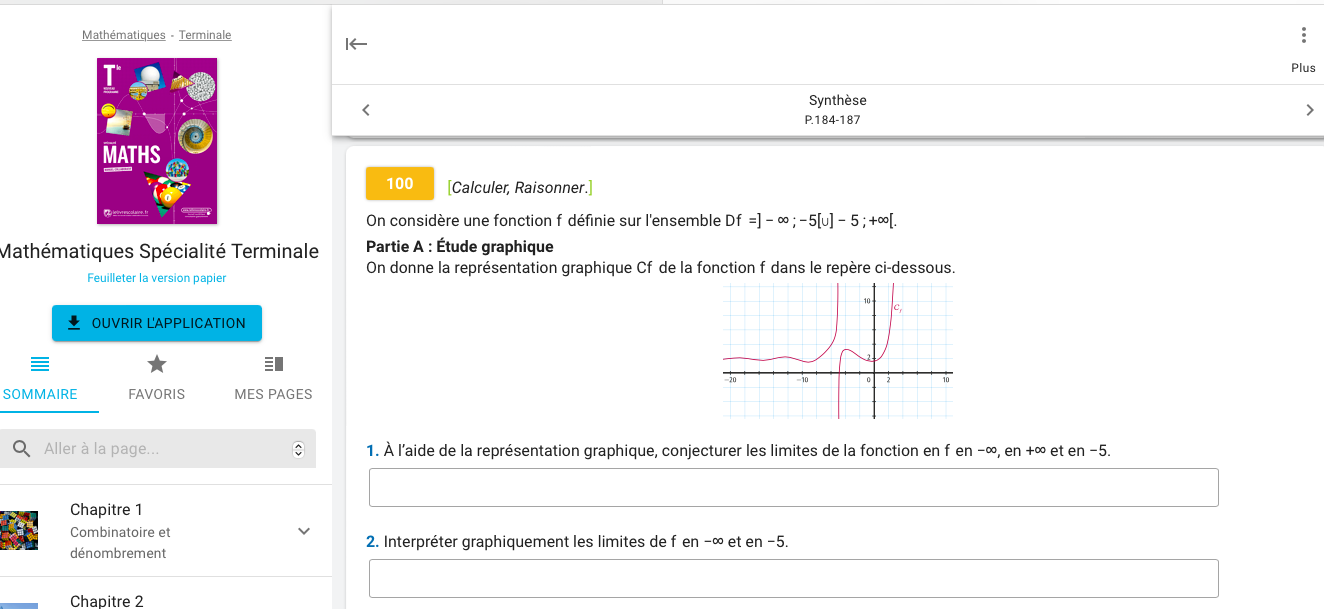Image resolution: width=1324 pixels, height=609 pixels.
Task: Go to next page with right chevron
Action: (x=1310, y=110)
